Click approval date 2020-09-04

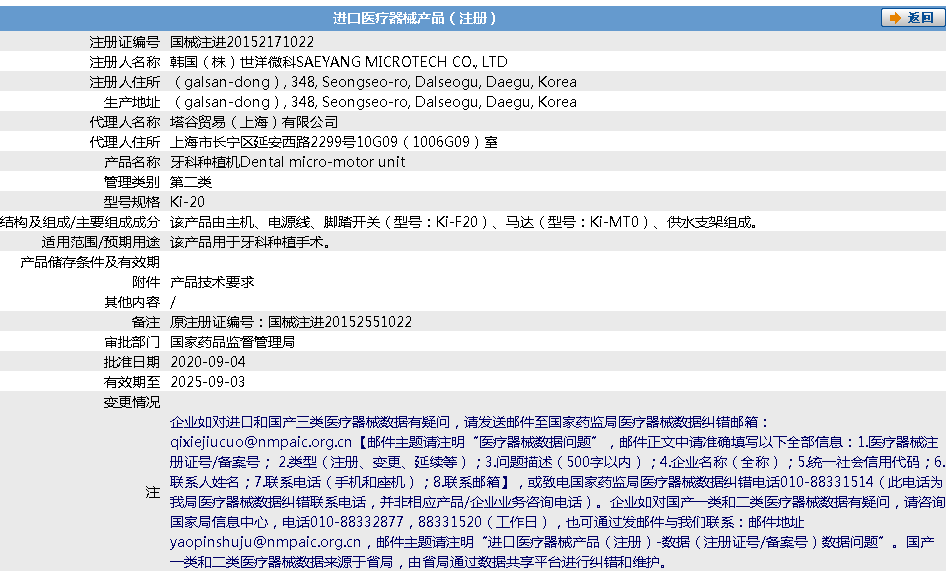(208, 362)
